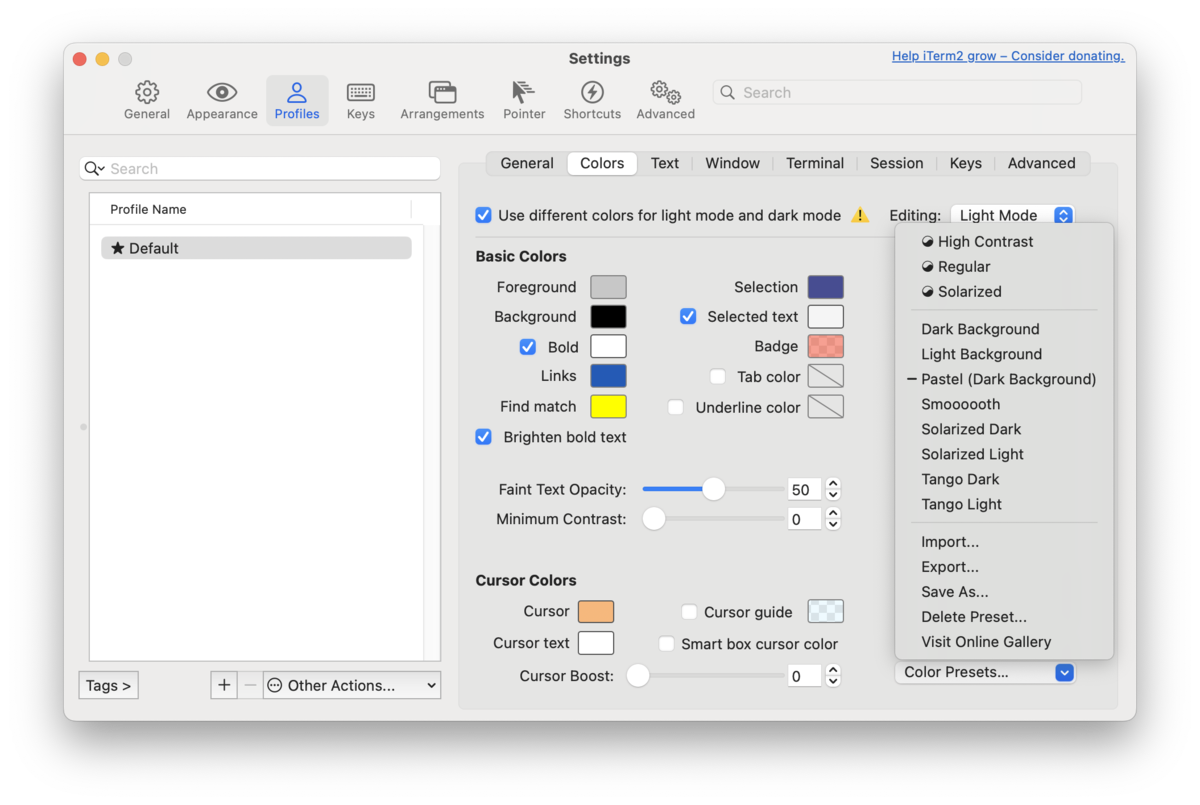Click the remove profile minus button
This screenshot has height=805, width=1200.
(x=250, y=685)
